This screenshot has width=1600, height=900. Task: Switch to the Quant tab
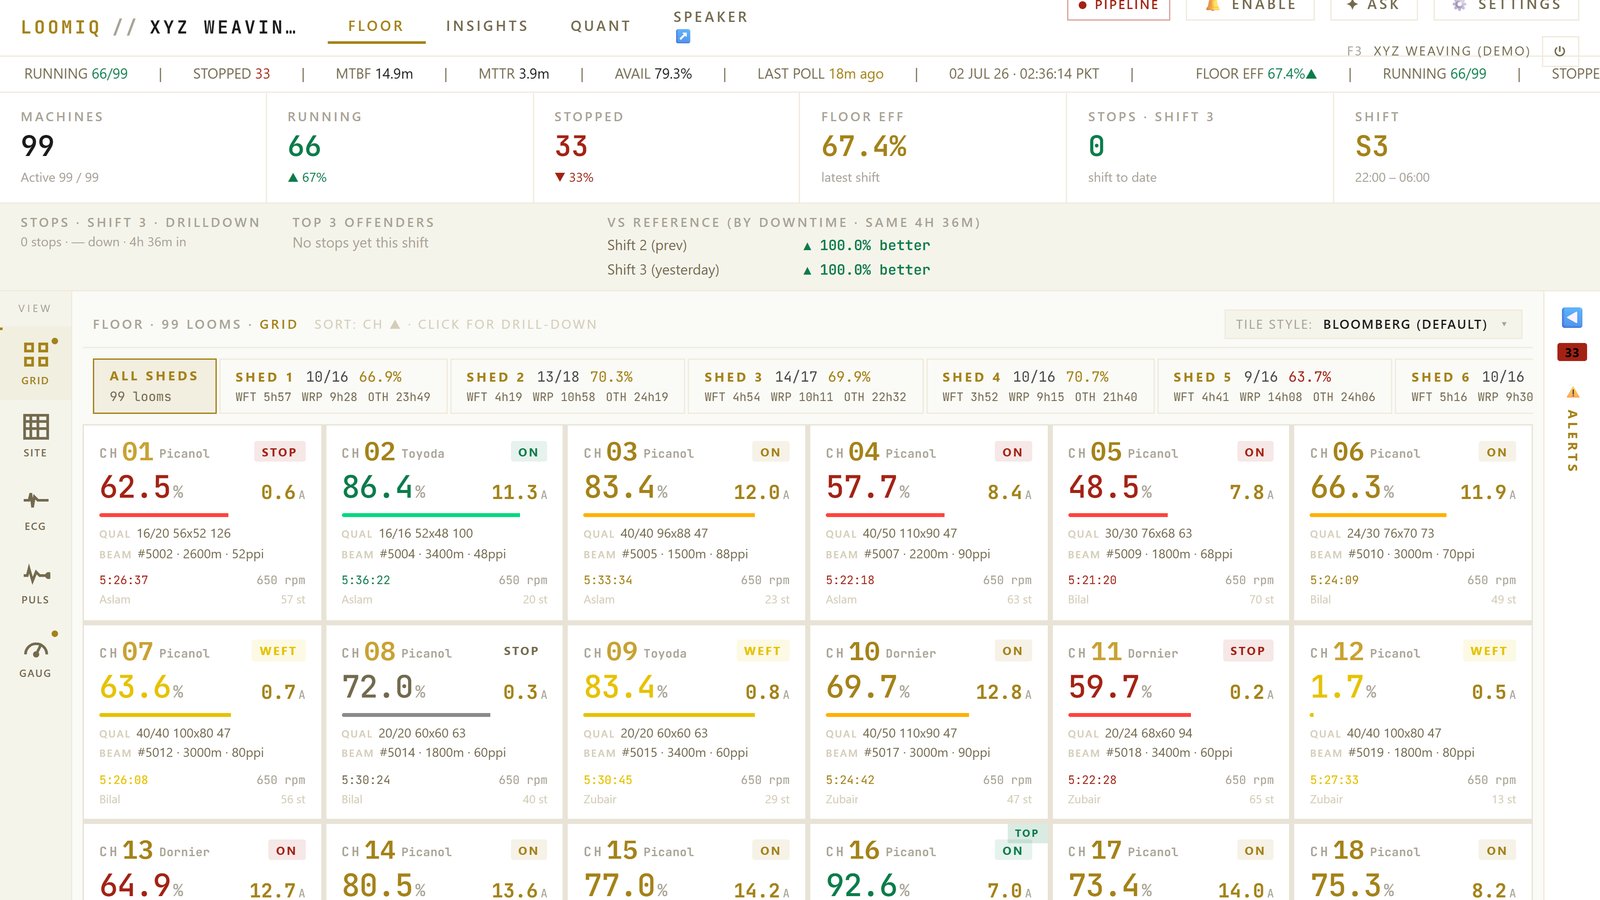coord(601,26)
